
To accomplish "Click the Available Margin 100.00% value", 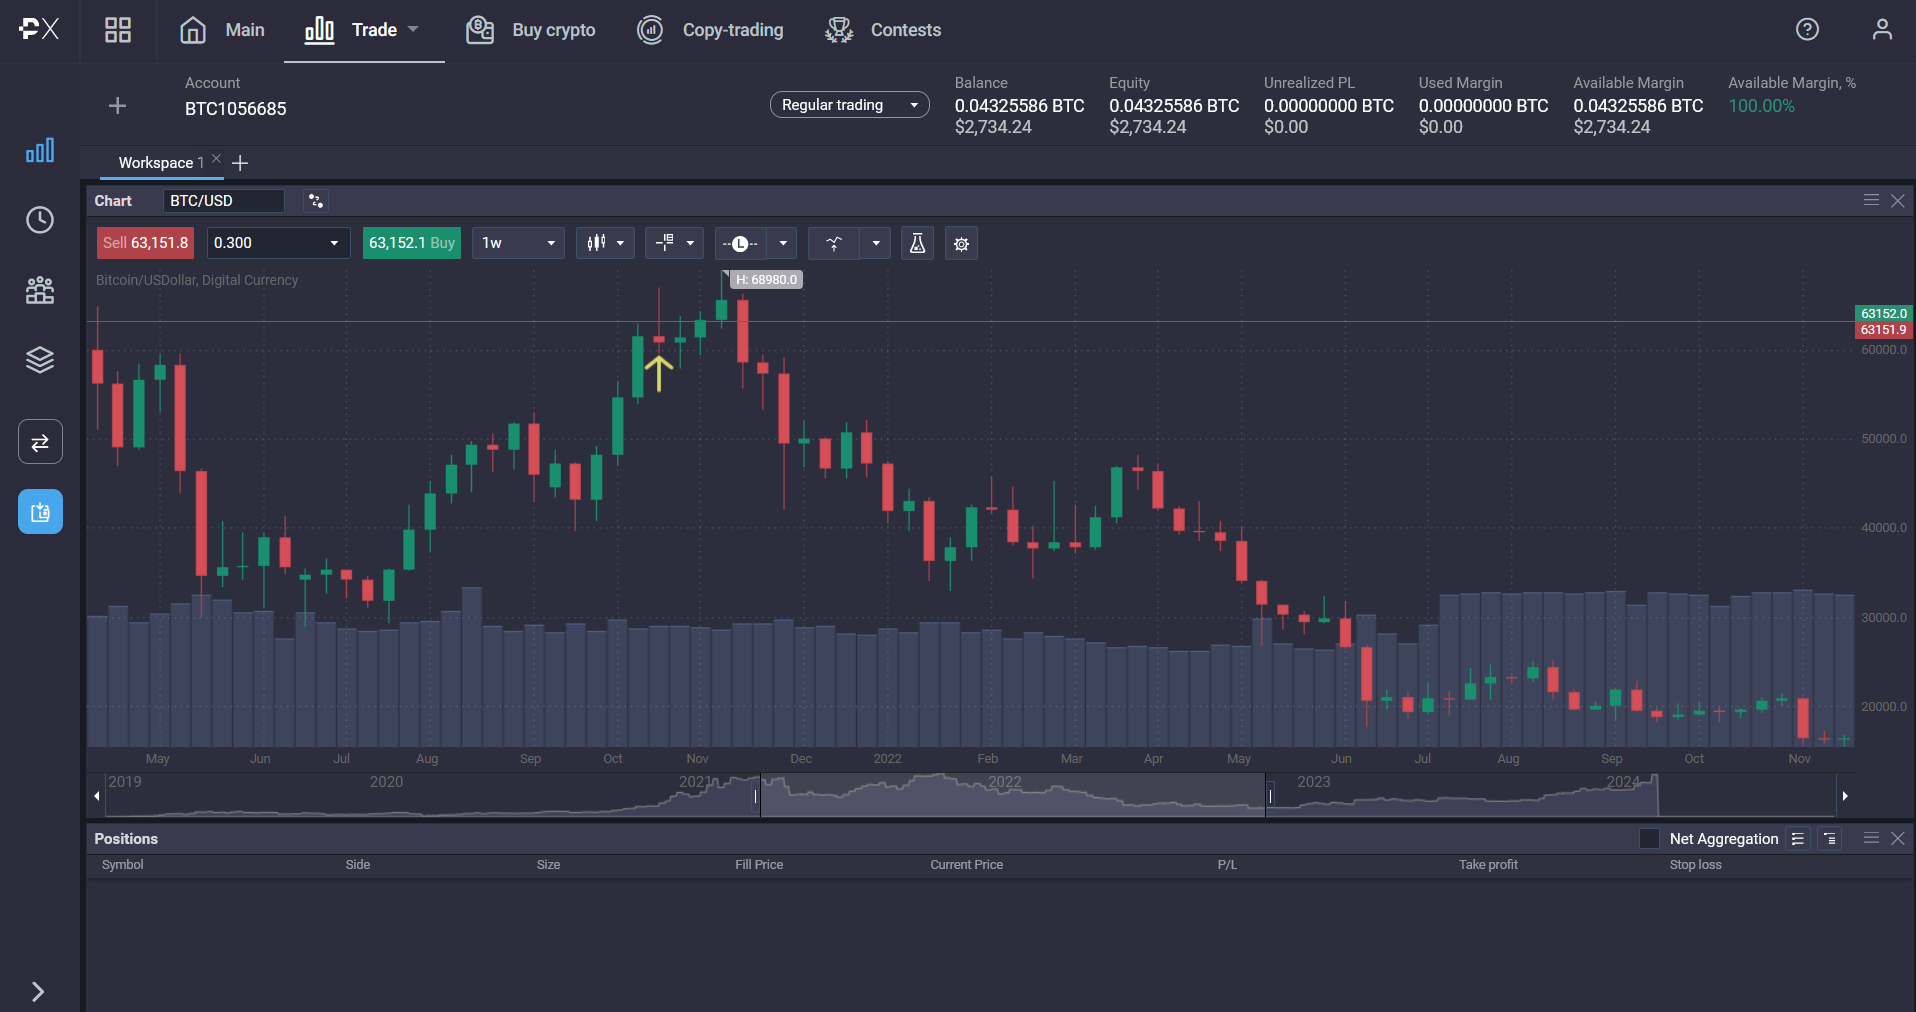I will [1761, 106].
